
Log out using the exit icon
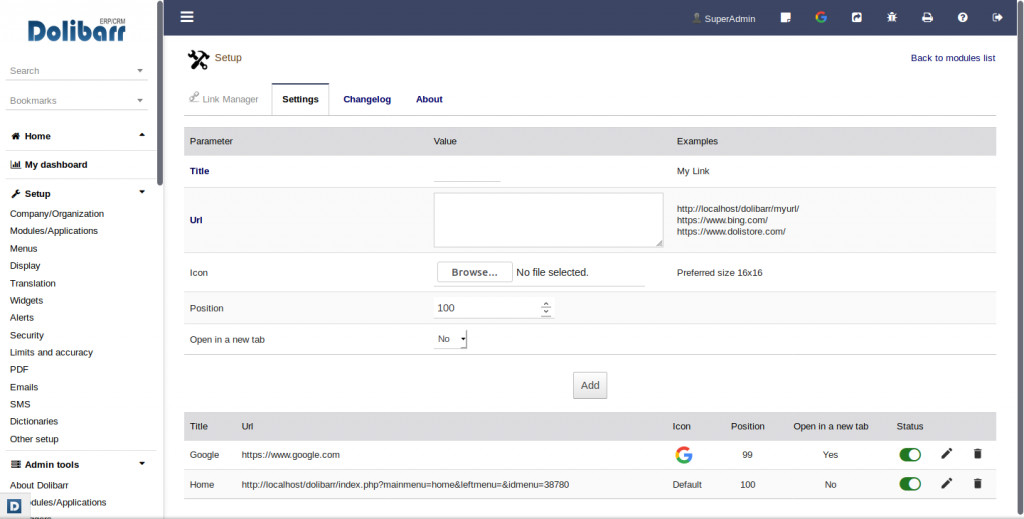click(997, 18)
